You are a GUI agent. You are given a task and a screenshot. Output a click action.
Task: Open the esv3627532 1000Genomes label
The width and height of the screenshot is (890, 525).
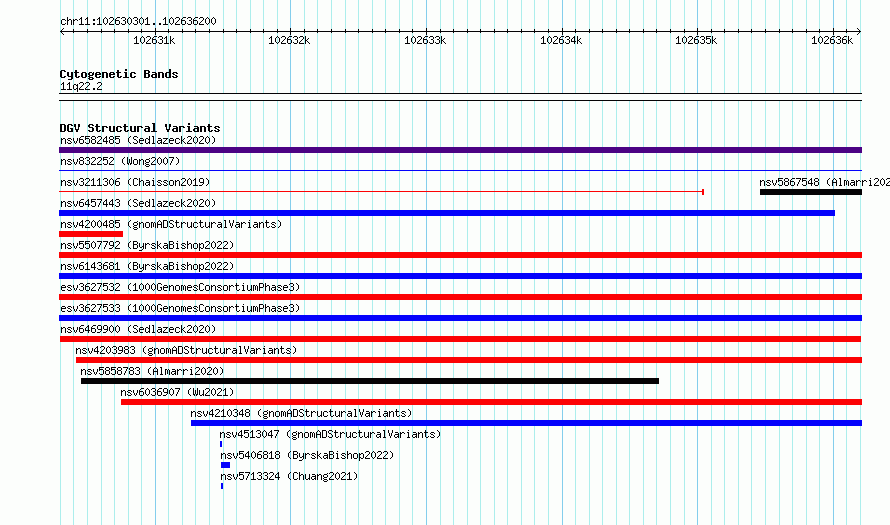[x=180, y=287]
